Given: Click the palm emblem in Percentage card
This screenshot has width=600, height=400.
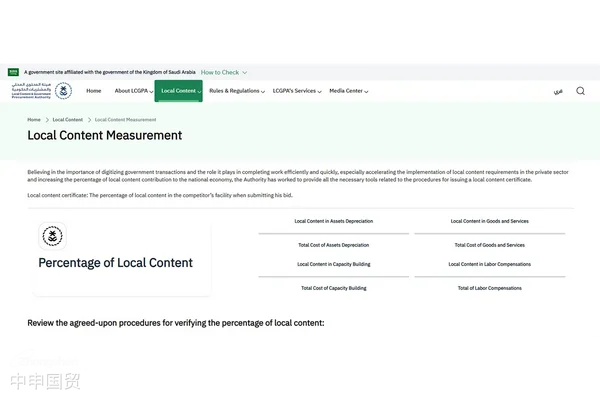Looking at the screenshot, I should [52, 237].
